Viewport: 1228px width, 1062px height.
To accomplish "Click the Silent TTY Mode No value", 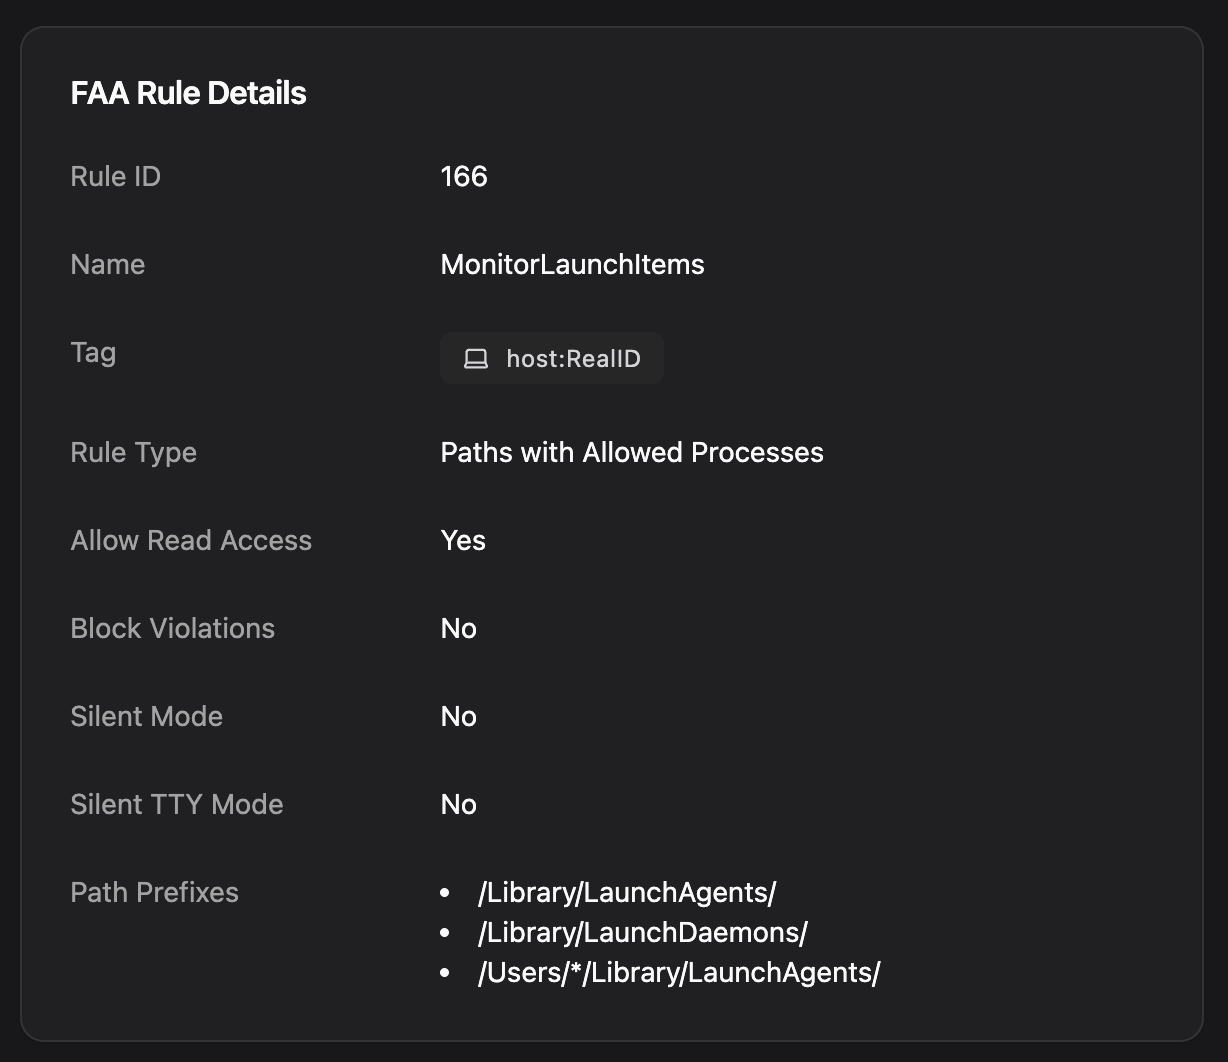I will [x=458, y=805].
